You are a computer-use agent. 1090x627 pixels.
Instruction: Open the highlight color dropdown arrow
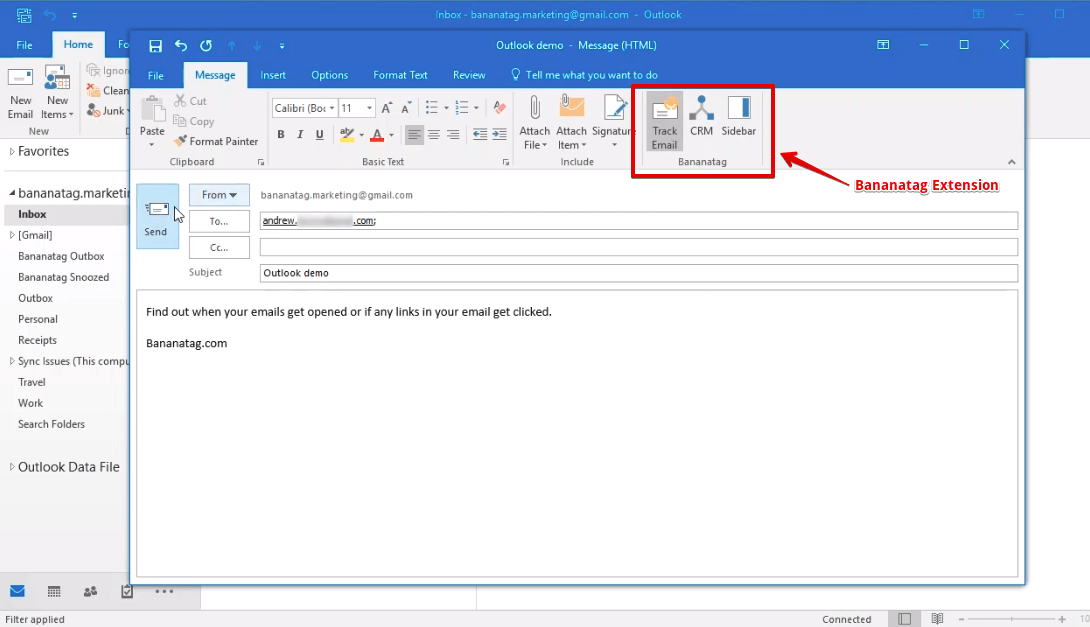[361, 135]
